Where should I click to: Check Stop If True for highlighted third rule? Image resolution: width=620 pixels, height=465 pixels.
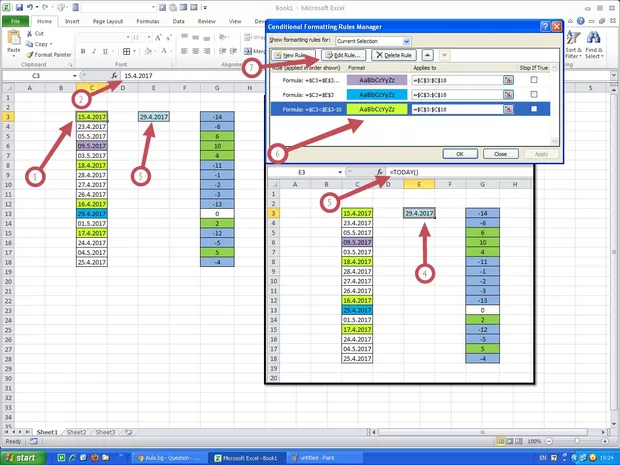pos(534,109)
